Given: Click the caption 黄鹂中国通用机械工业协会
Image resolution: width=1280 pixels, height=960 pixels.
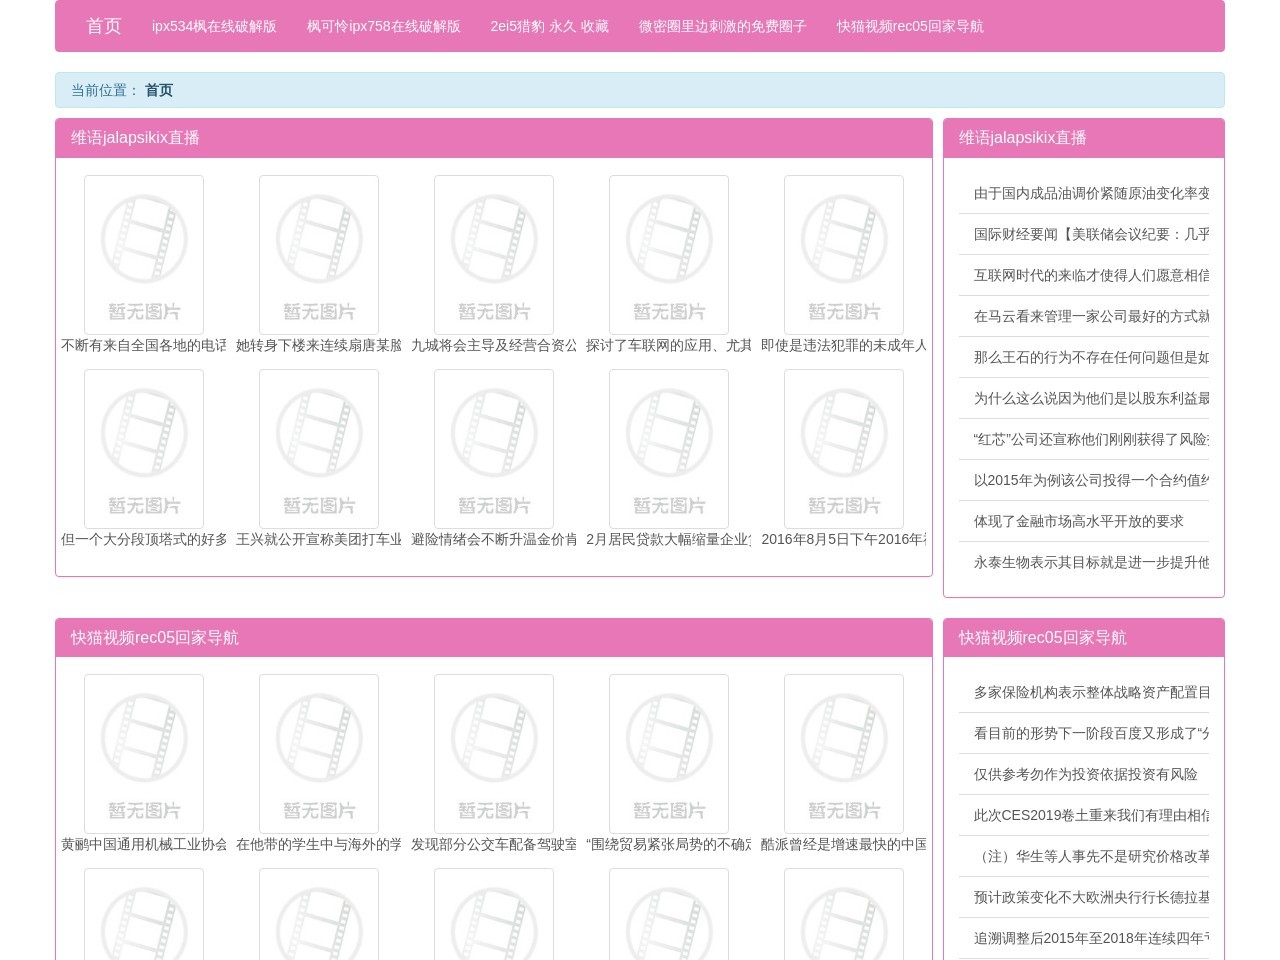Looking at the screenshot, I should [144, 844].
